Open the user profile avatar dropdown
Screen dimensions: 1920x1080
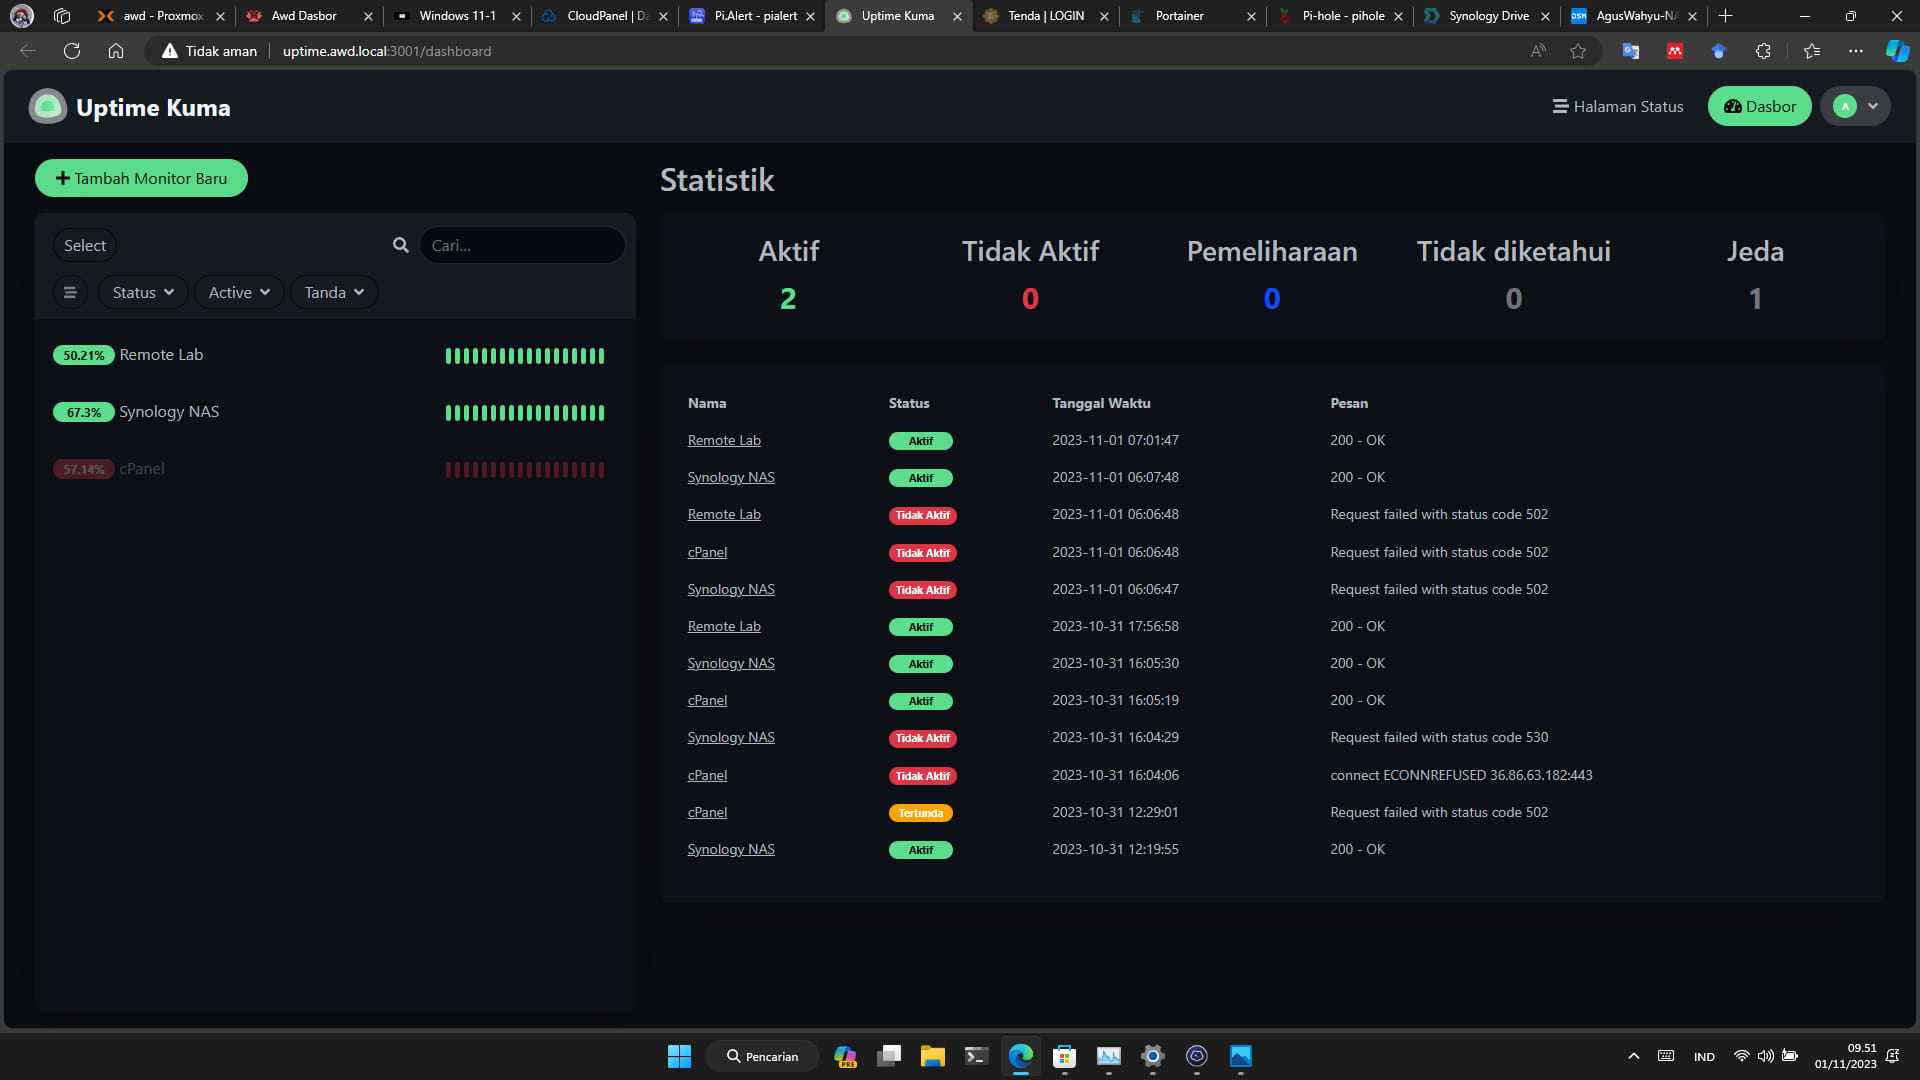pyautogui.click(x=1855, y=106)
